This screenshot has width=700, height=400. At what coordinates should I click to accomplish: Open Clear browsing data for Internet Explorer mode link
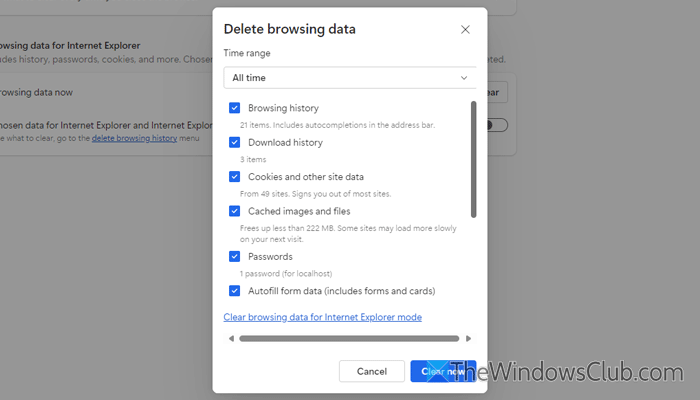(x=322, y=317)
